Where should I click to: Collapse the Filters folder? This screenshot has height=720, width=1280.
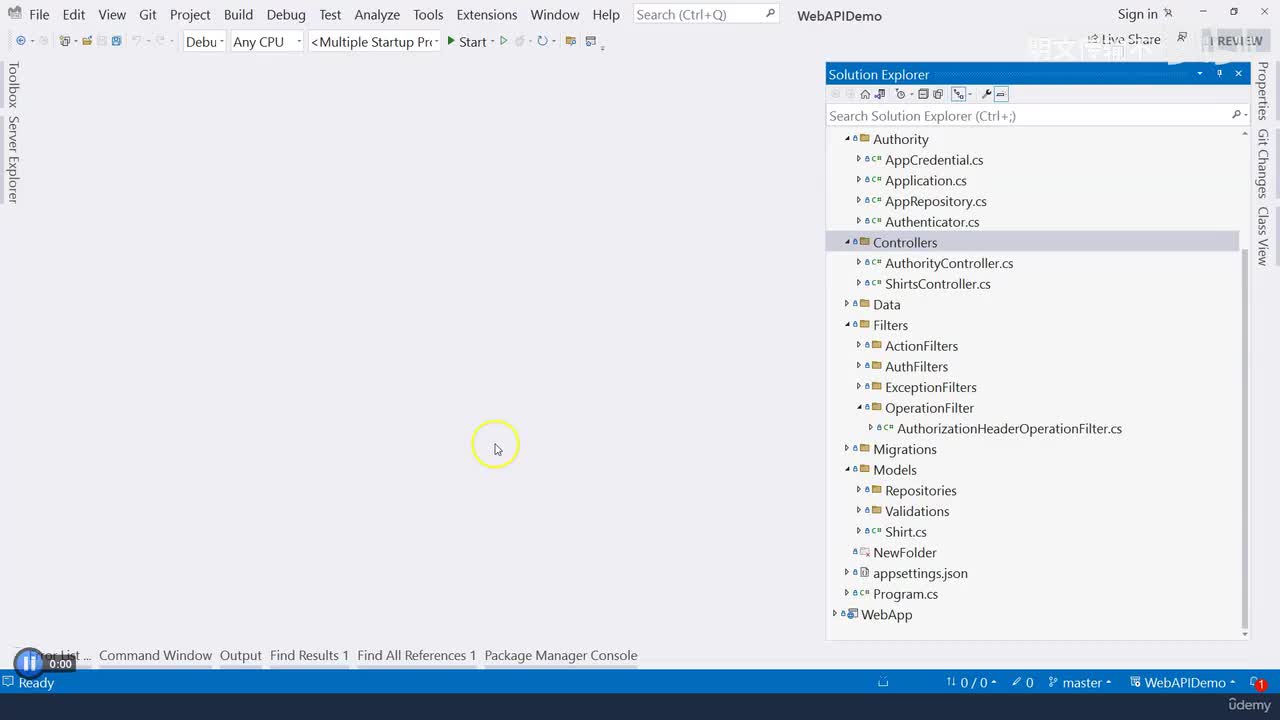coord(848,325)
